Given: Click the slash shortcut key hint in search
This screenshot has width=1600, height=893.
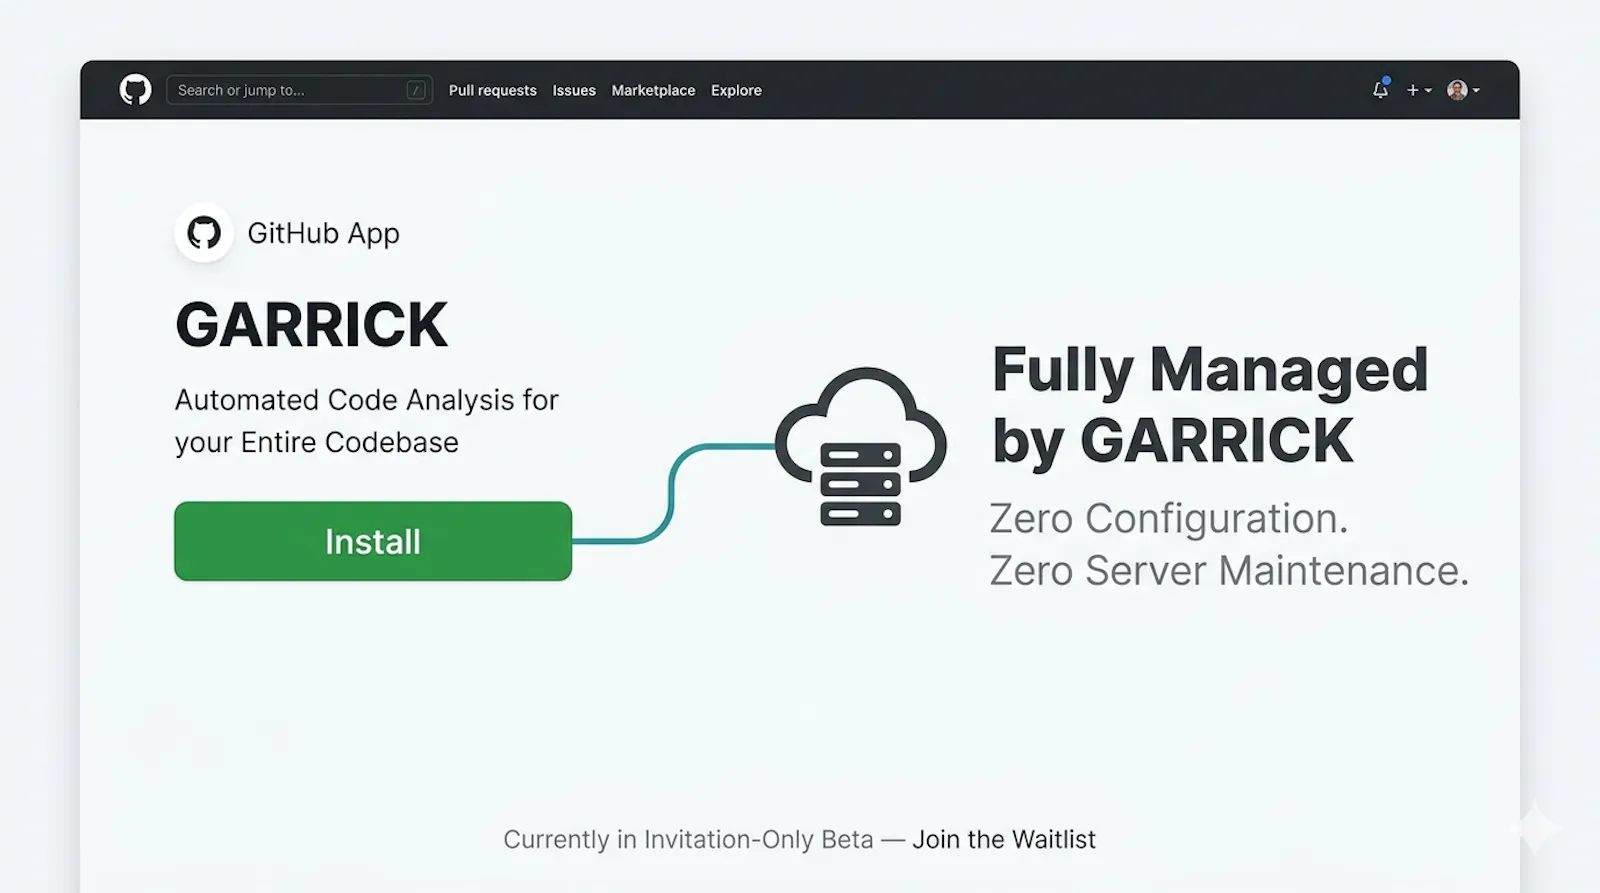Looking at the screenshot, I should (x=416, y=90).
